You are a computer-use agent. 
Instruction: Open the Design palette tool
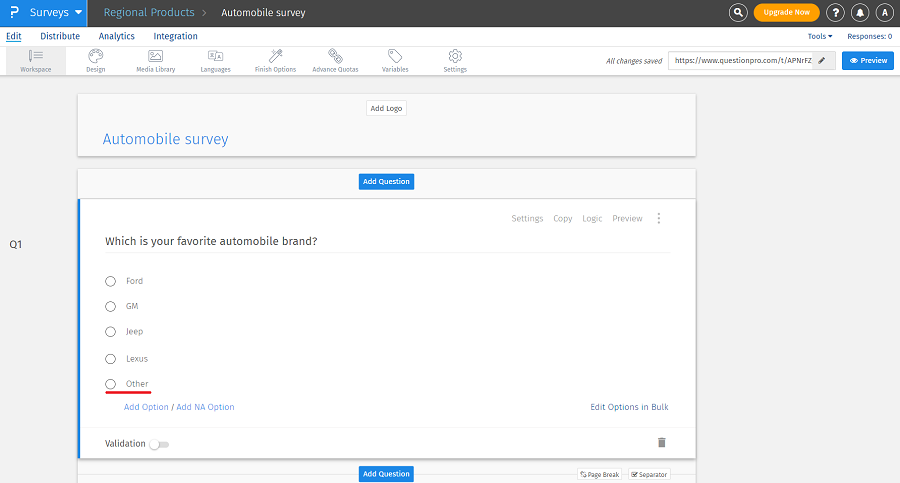click(x=95, y=60)
